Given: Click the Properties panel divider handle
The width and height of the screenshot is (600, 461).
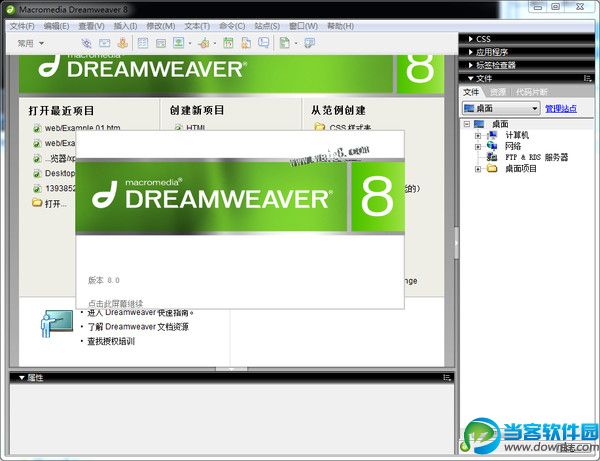Looking at the screenshot, I should click(x=232, y=369).
